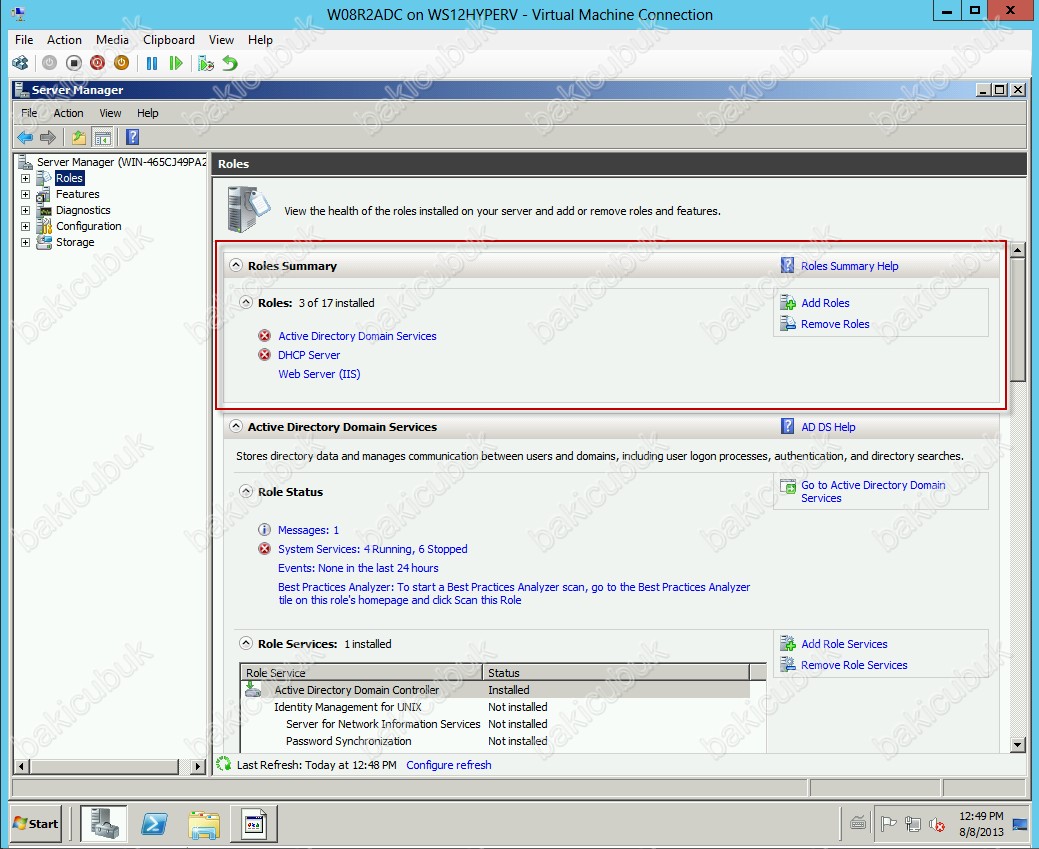Collapse the Roles Summary section

tap(236, 265)
